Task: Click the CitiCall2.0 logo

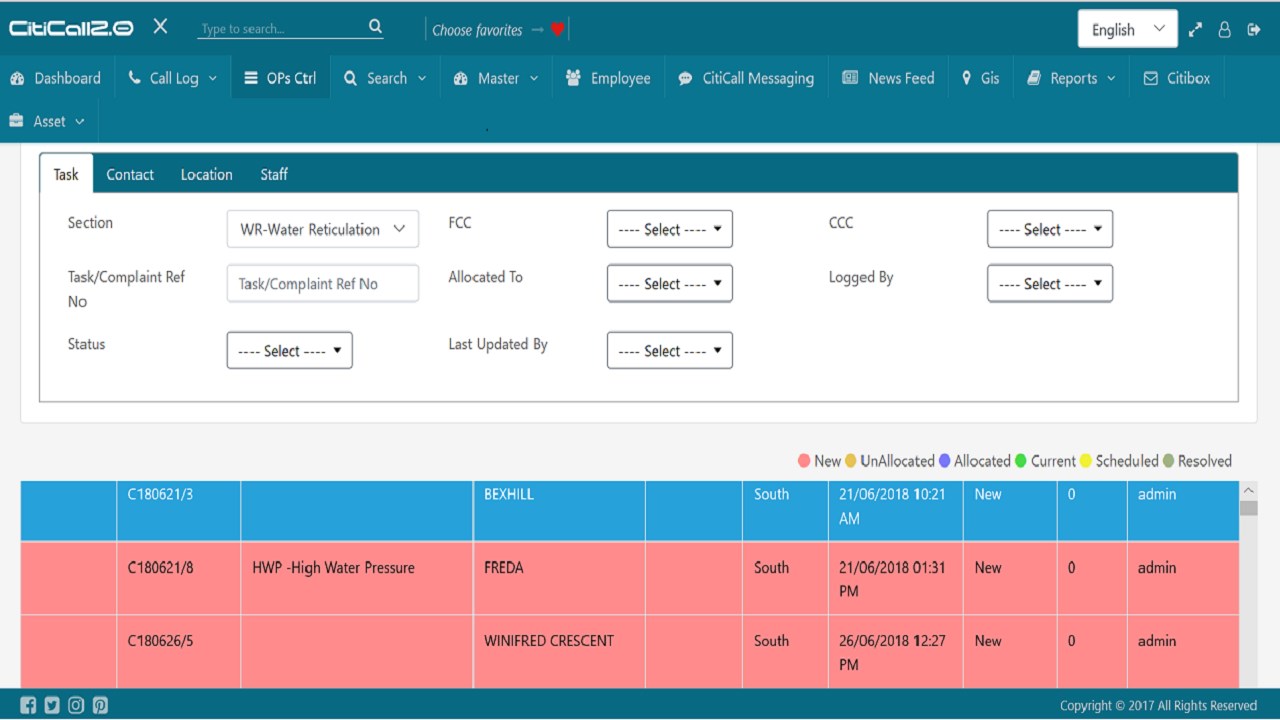Action: click(71, 28)
